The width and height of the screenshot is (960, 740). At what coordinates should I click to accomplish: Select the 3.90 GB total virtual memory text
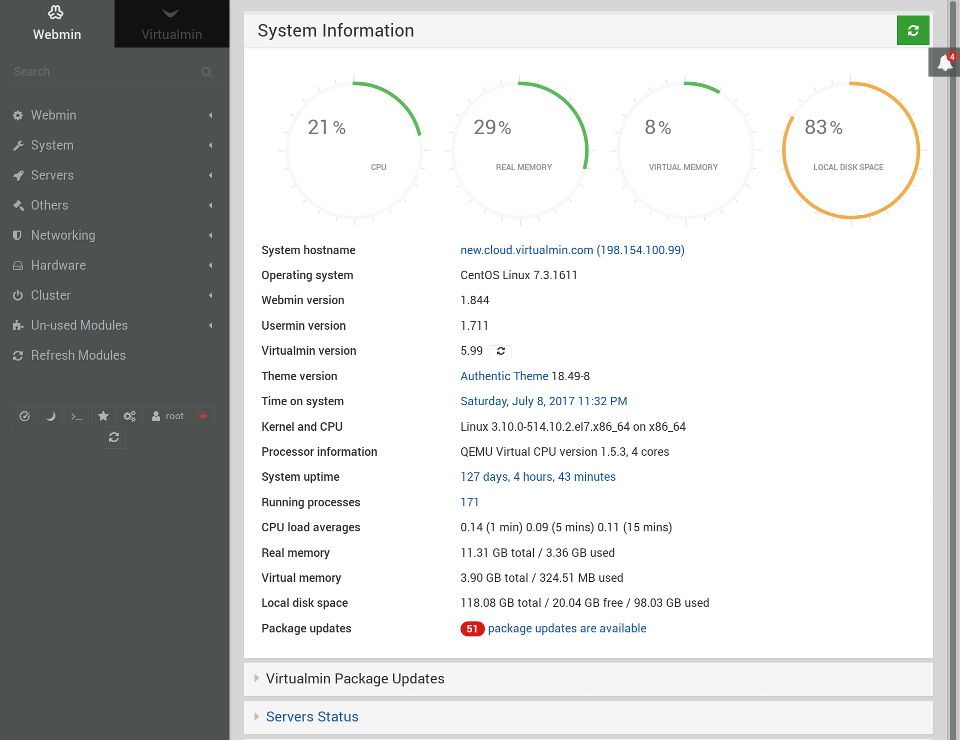click(x=542, y=578)
